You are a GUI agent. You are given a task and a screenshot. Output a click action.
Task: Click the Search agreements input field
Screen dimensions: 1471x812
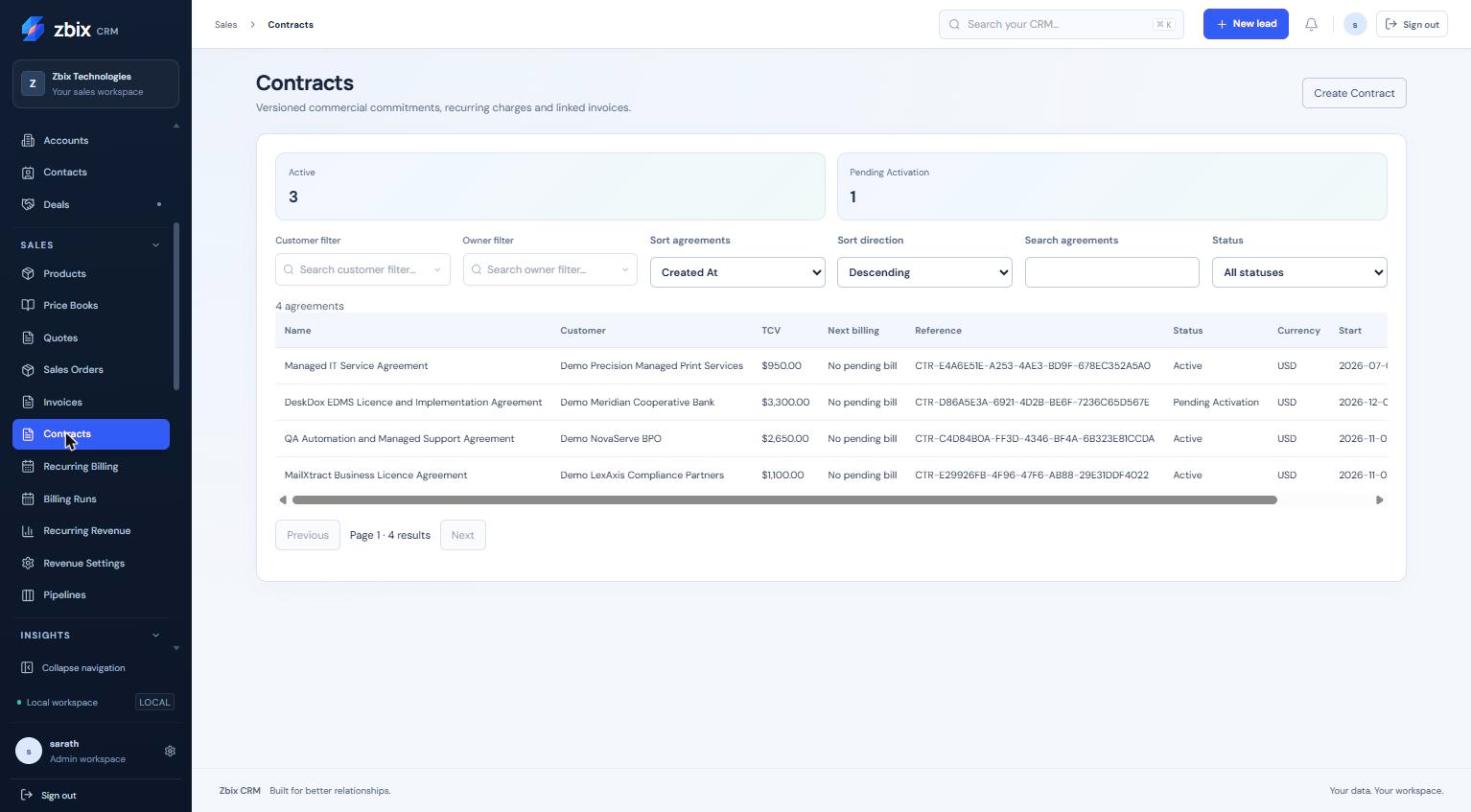point(1112,272)
